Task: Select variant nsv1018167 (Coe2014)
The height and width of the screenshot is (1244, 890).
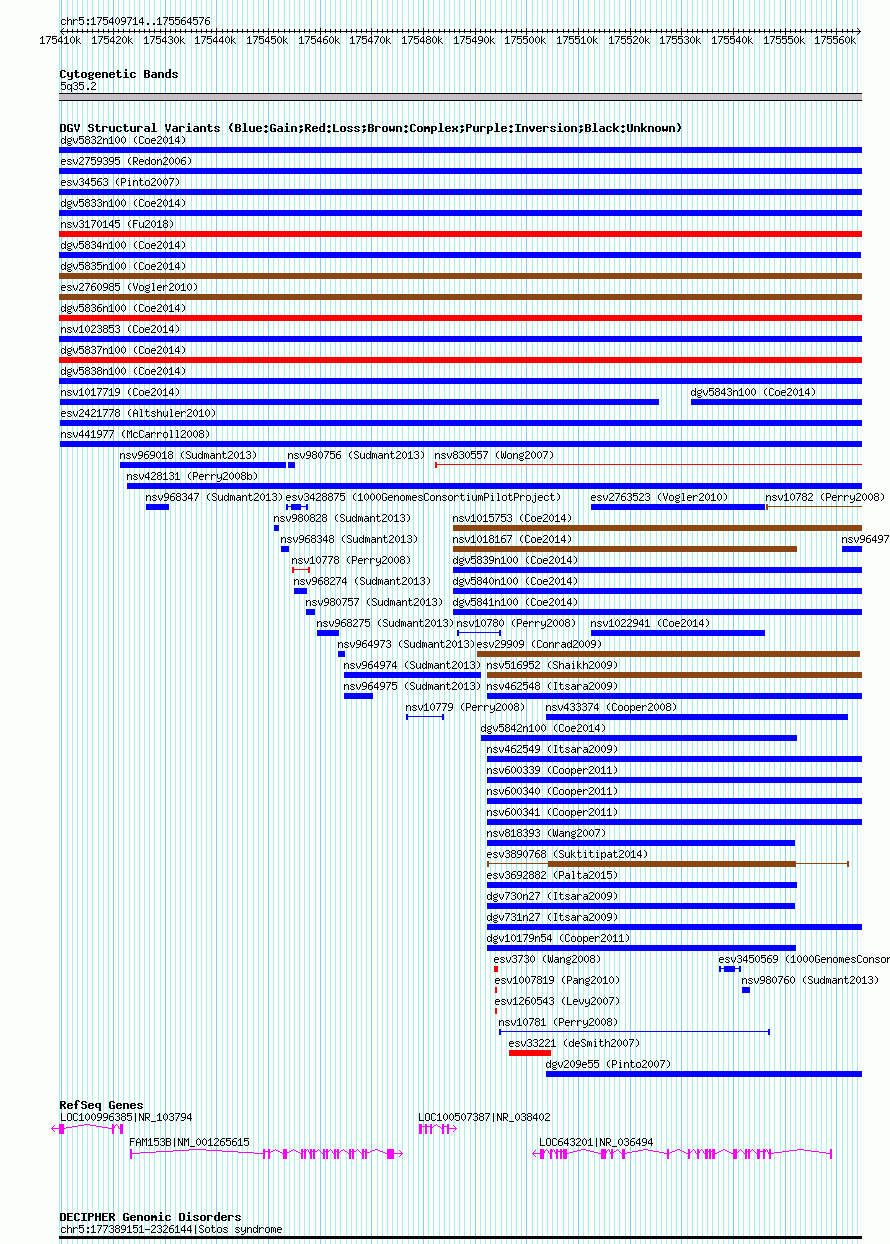Action: tap(625, 549)
